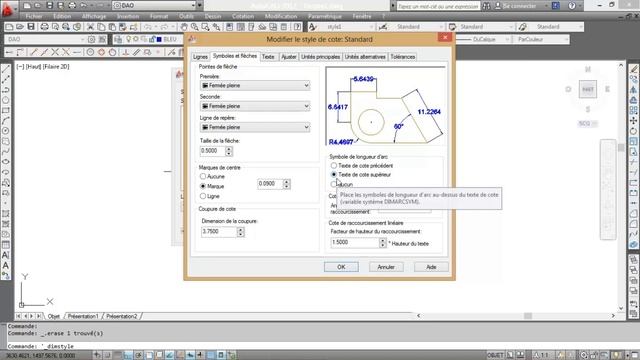Viewport: 640px width, 360px height.
Task: Toggle OBJET model space status button
Action: tap(495, 355)
